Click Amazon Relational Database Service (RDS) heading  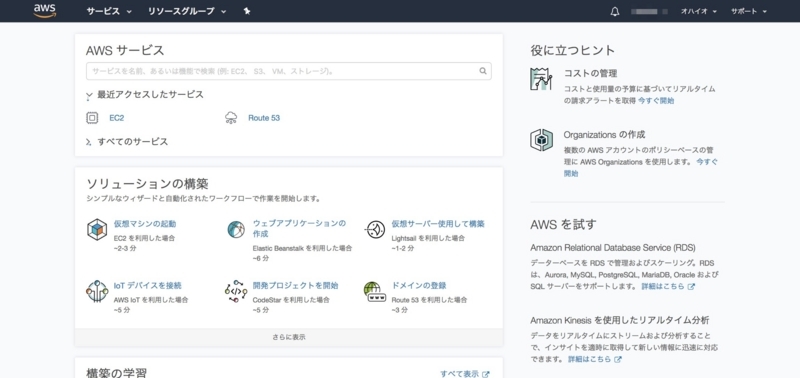[613, 248]
